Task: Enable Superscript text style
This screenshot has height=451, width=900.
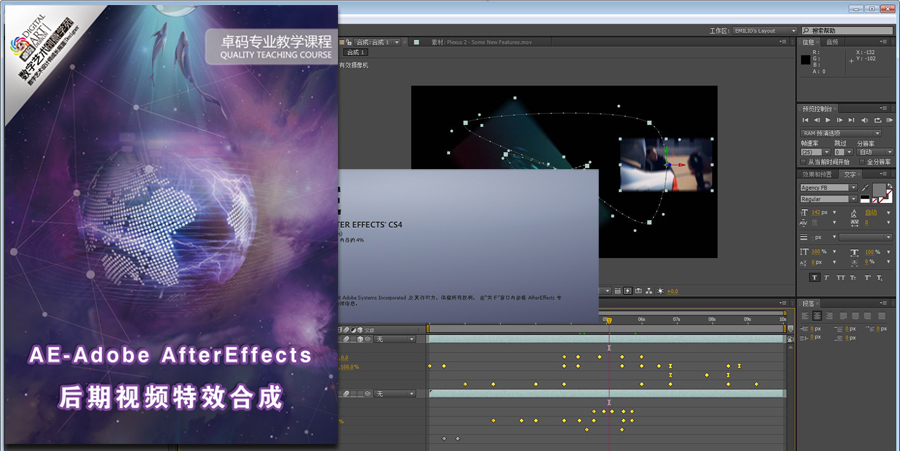Action: 867,277
